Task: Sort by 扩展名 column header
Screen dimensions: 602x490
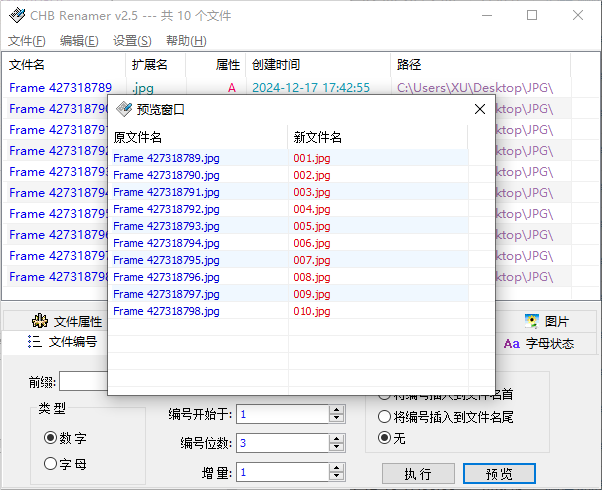Action: [155, 65]
